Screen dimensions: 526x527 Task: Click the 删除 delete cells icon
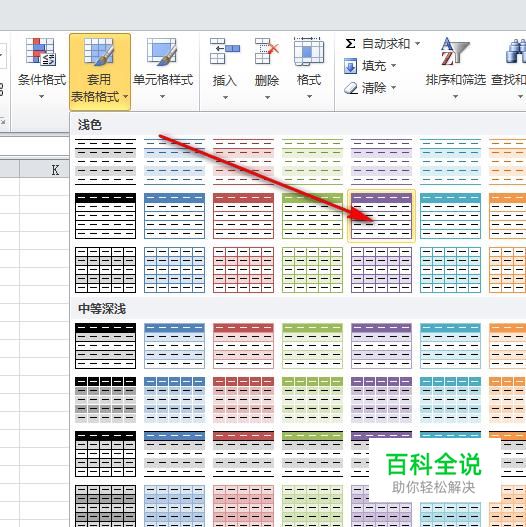267,51
